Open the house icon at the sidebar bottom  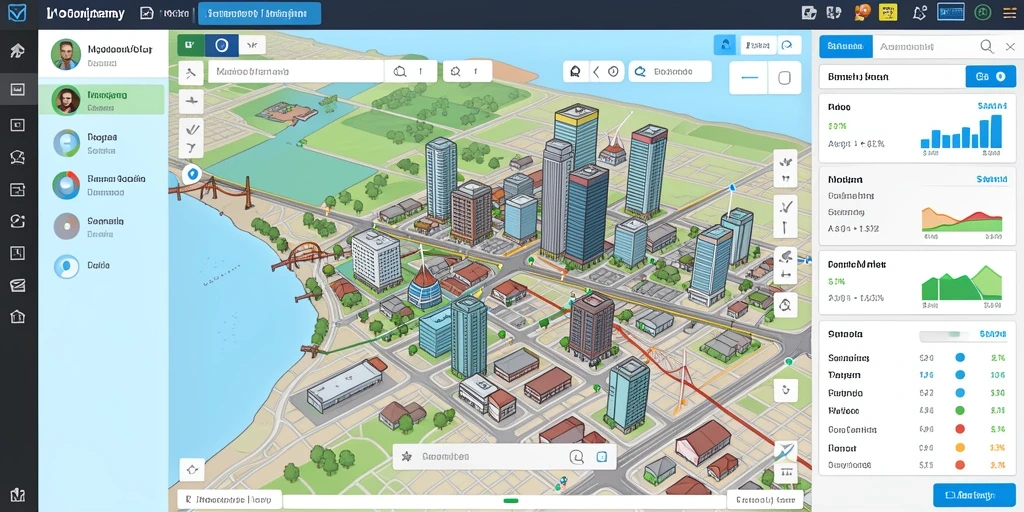point(18,317)
